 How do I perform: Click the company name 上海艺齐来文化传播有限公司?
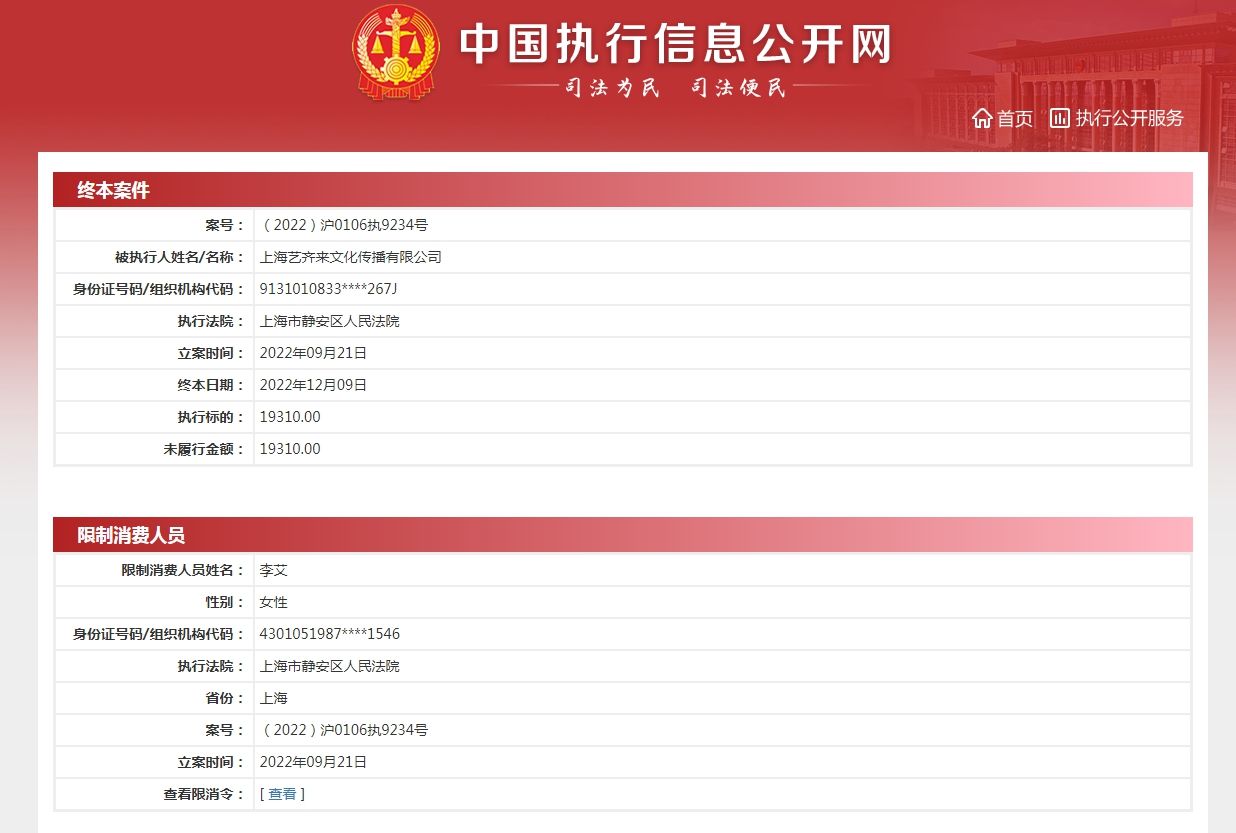[353, 256]
